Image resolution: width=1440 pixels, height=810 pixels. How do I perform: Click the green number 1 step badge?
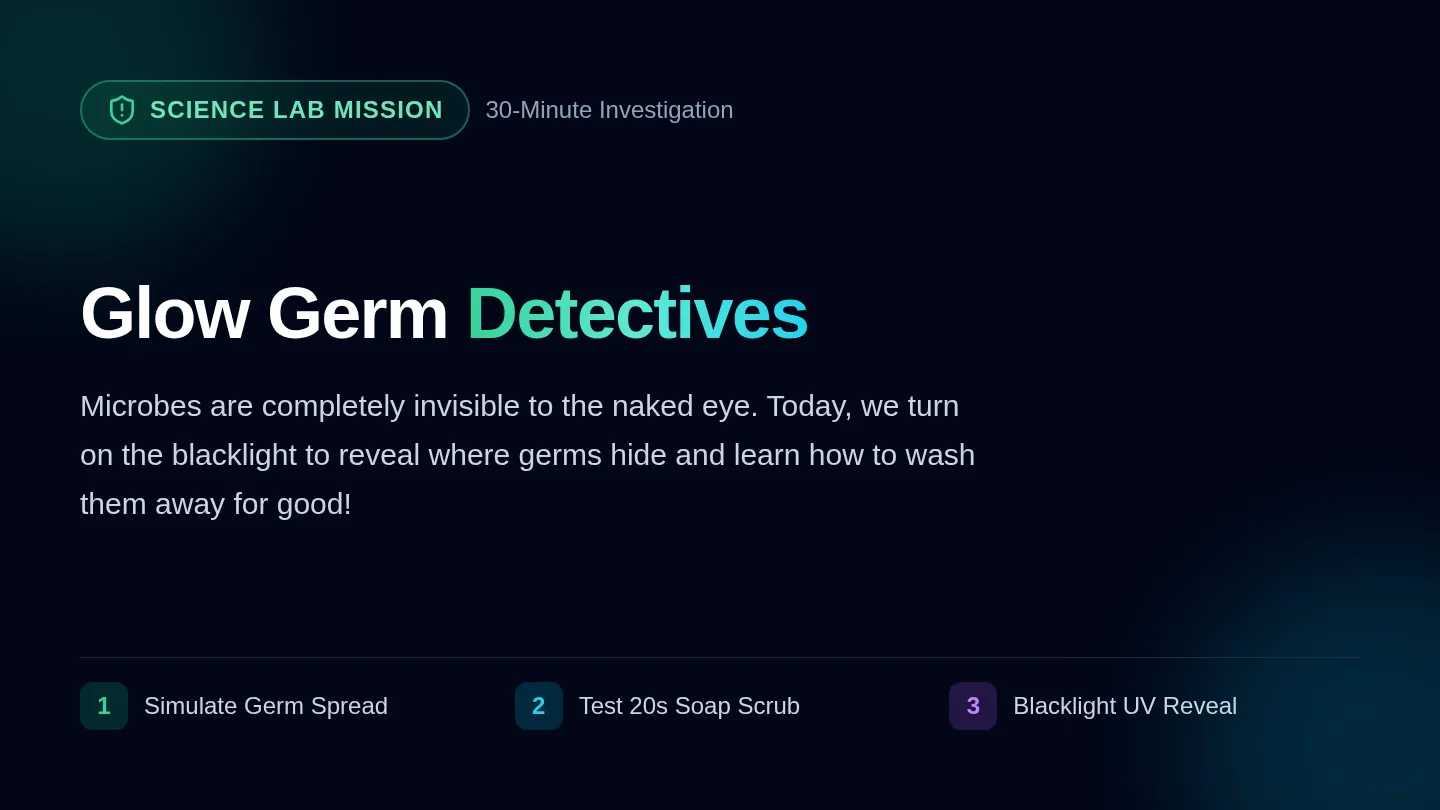[104, 706]
